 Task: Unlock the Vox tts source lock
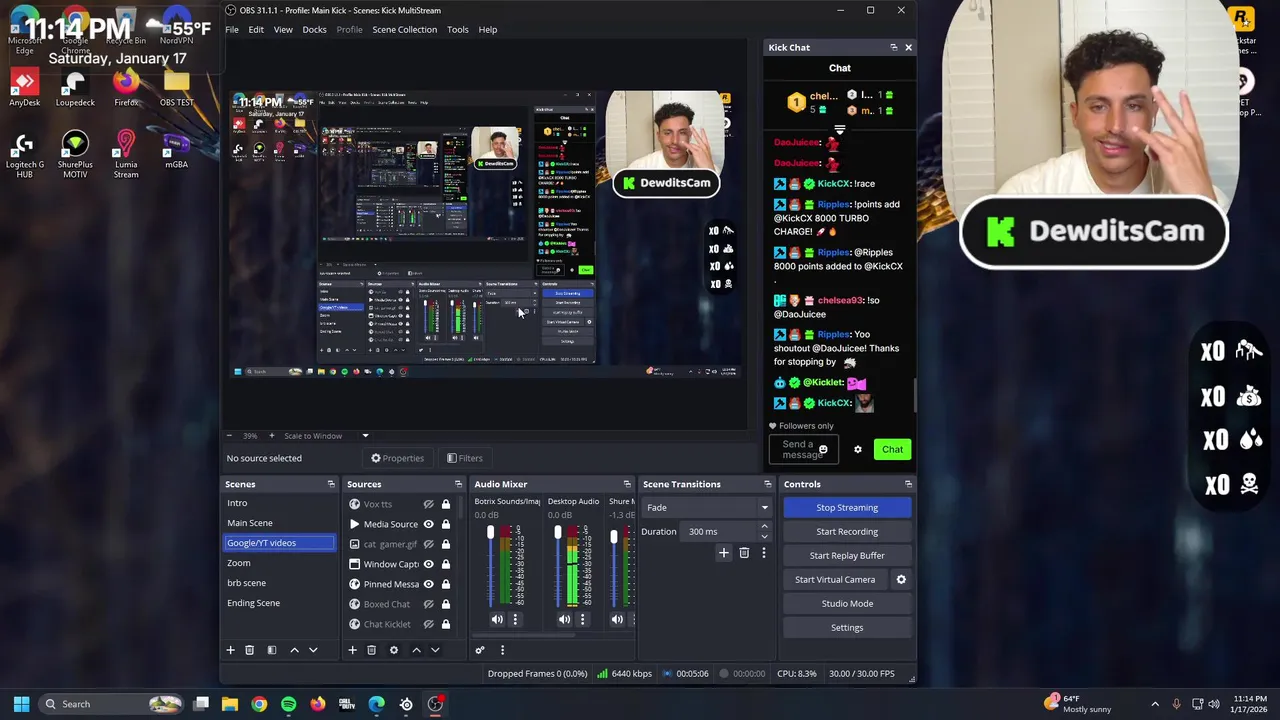pos(446,504)
